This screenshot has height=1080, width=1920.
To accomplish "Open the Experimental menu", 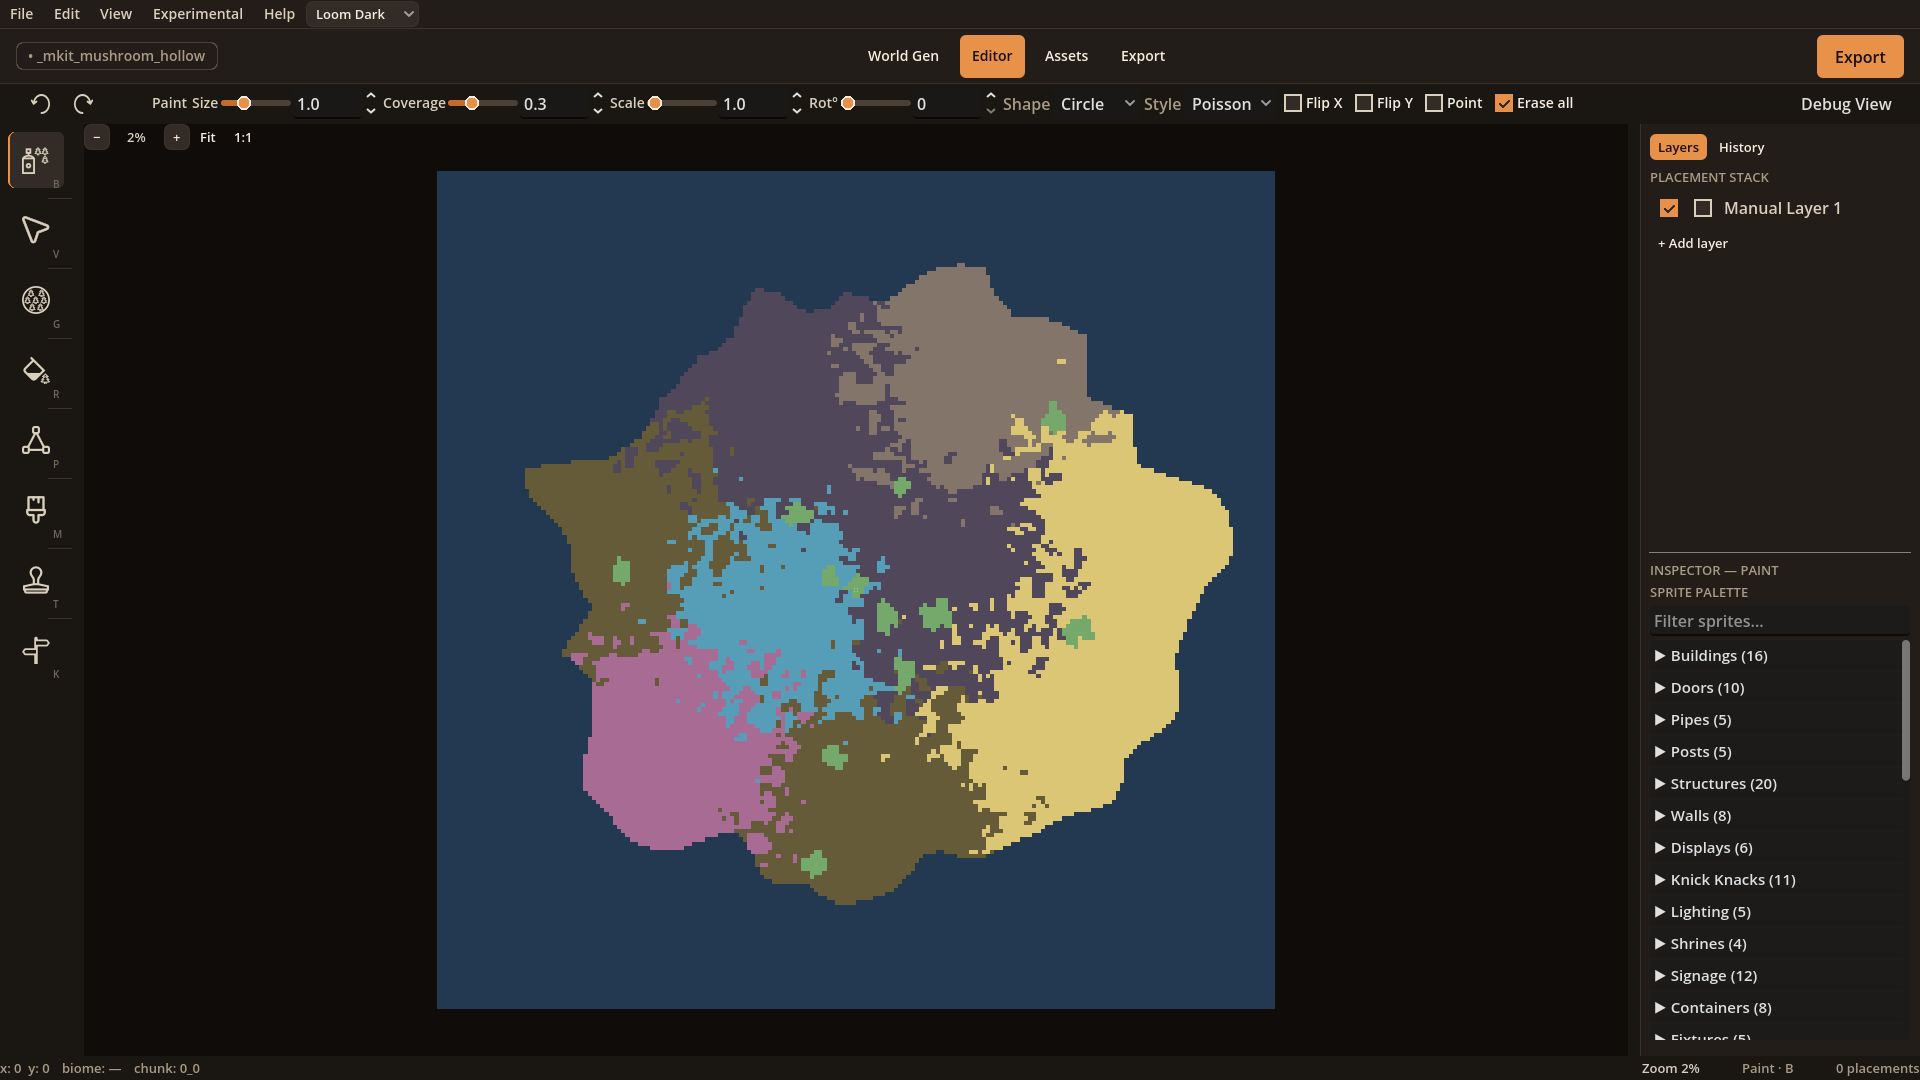I will point(198,14).
